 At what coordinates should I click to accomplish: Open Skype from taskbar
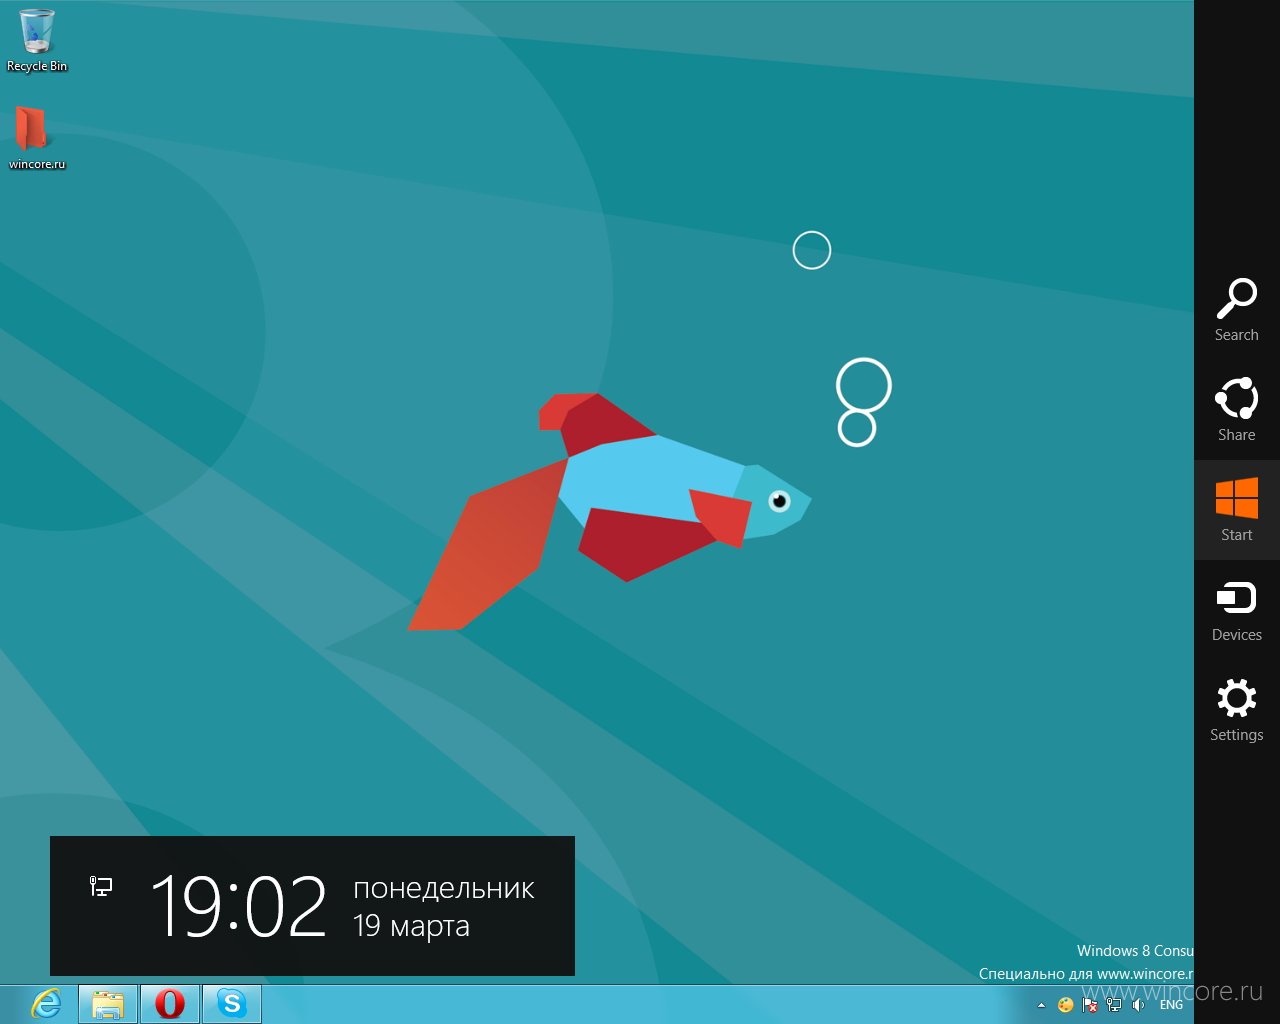232,1004
